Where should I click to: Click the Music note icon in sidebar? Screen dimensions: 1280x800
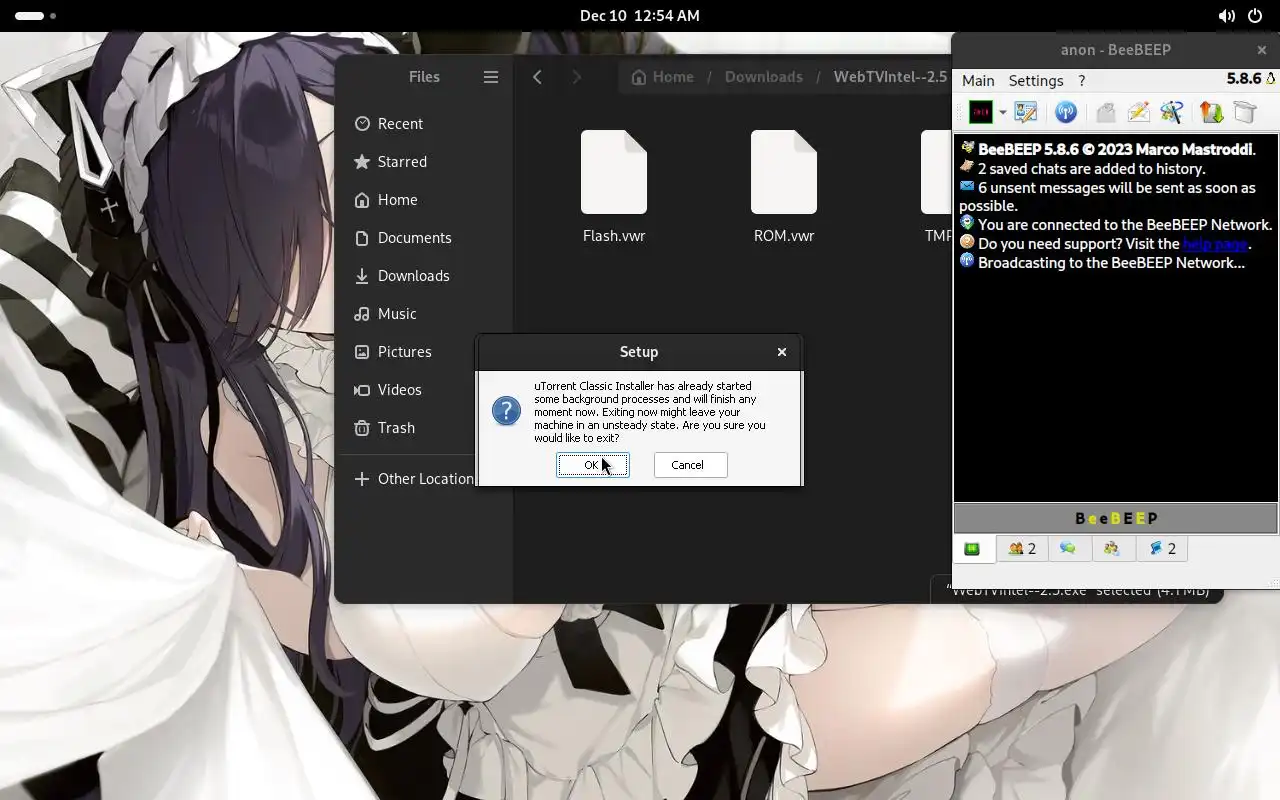pyautogui.click(x=362, y=314)
